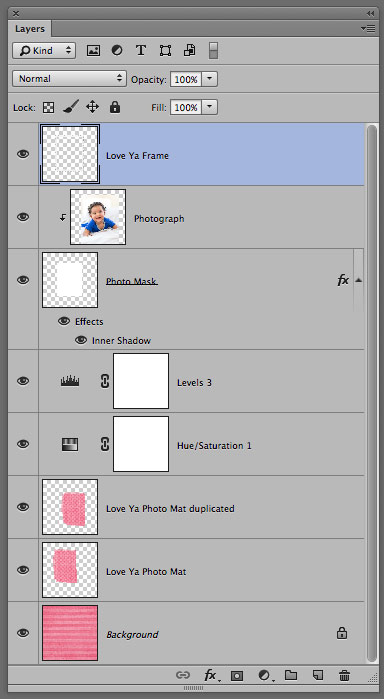The width and height of the screenshot is (384, 699).
Task: Click the Link Layers chain icon
Action: [x=183, y=675]
